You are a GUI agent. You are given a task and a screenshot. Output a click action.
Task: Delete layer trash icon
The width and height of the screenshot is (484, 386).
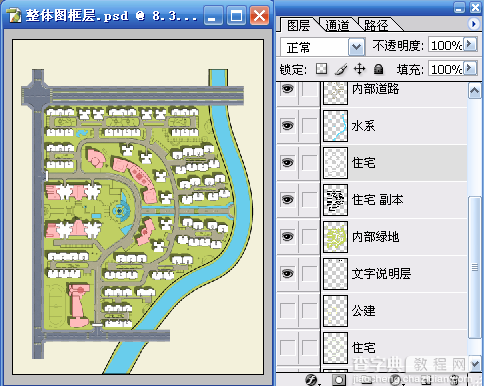(455, 380)
